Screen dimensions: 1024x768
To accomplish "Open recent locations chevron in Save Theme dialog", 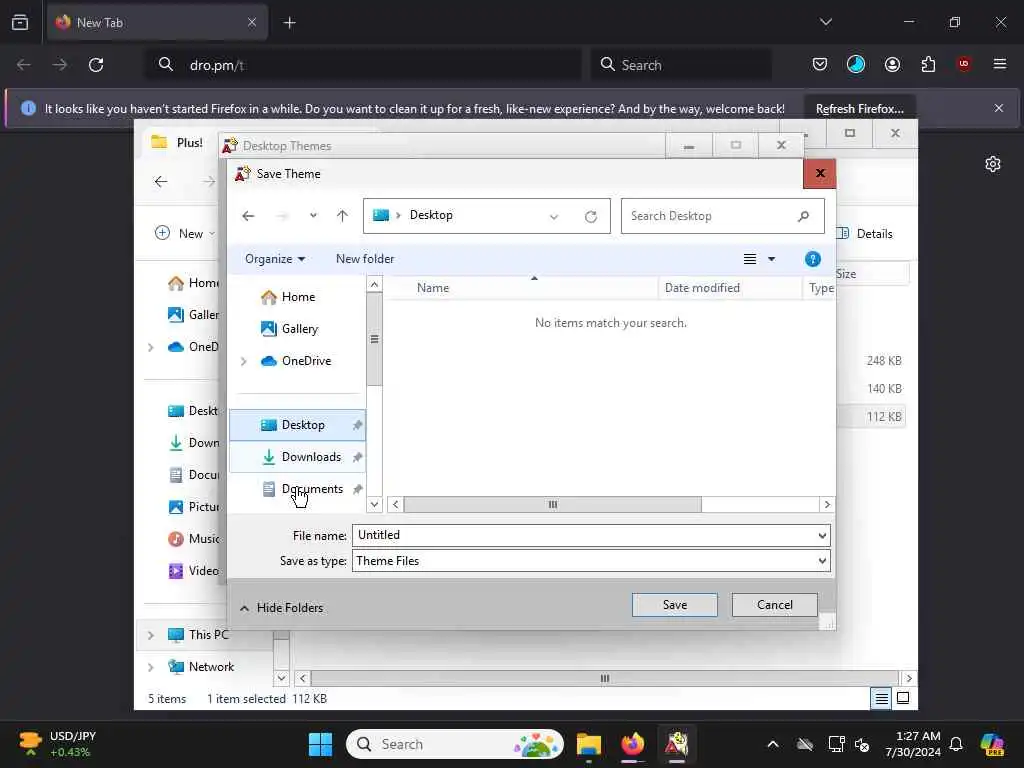I will point(313,216).
